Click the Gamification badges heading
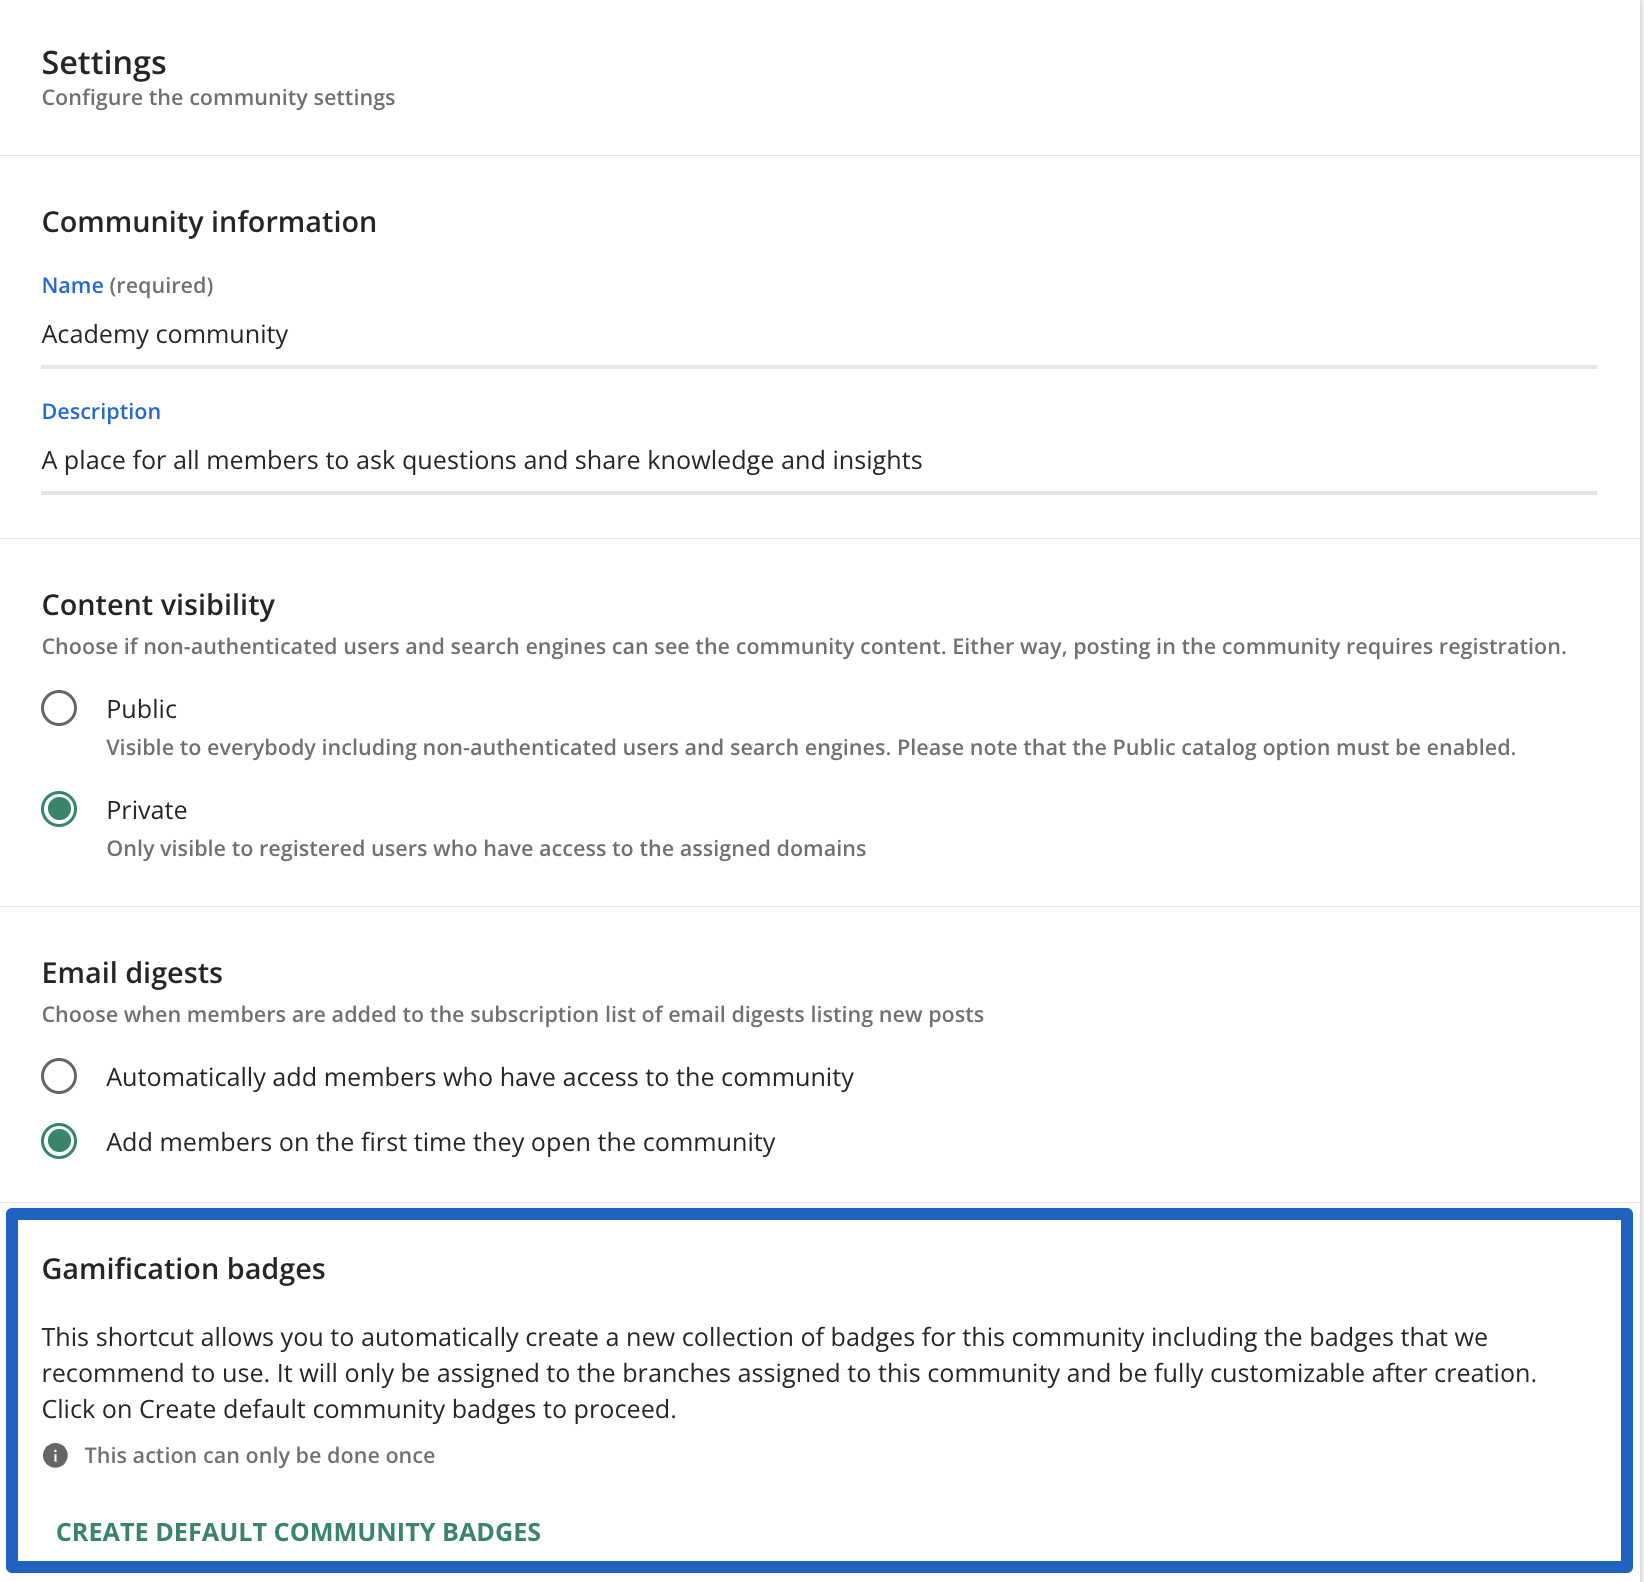 (183, 1269)
